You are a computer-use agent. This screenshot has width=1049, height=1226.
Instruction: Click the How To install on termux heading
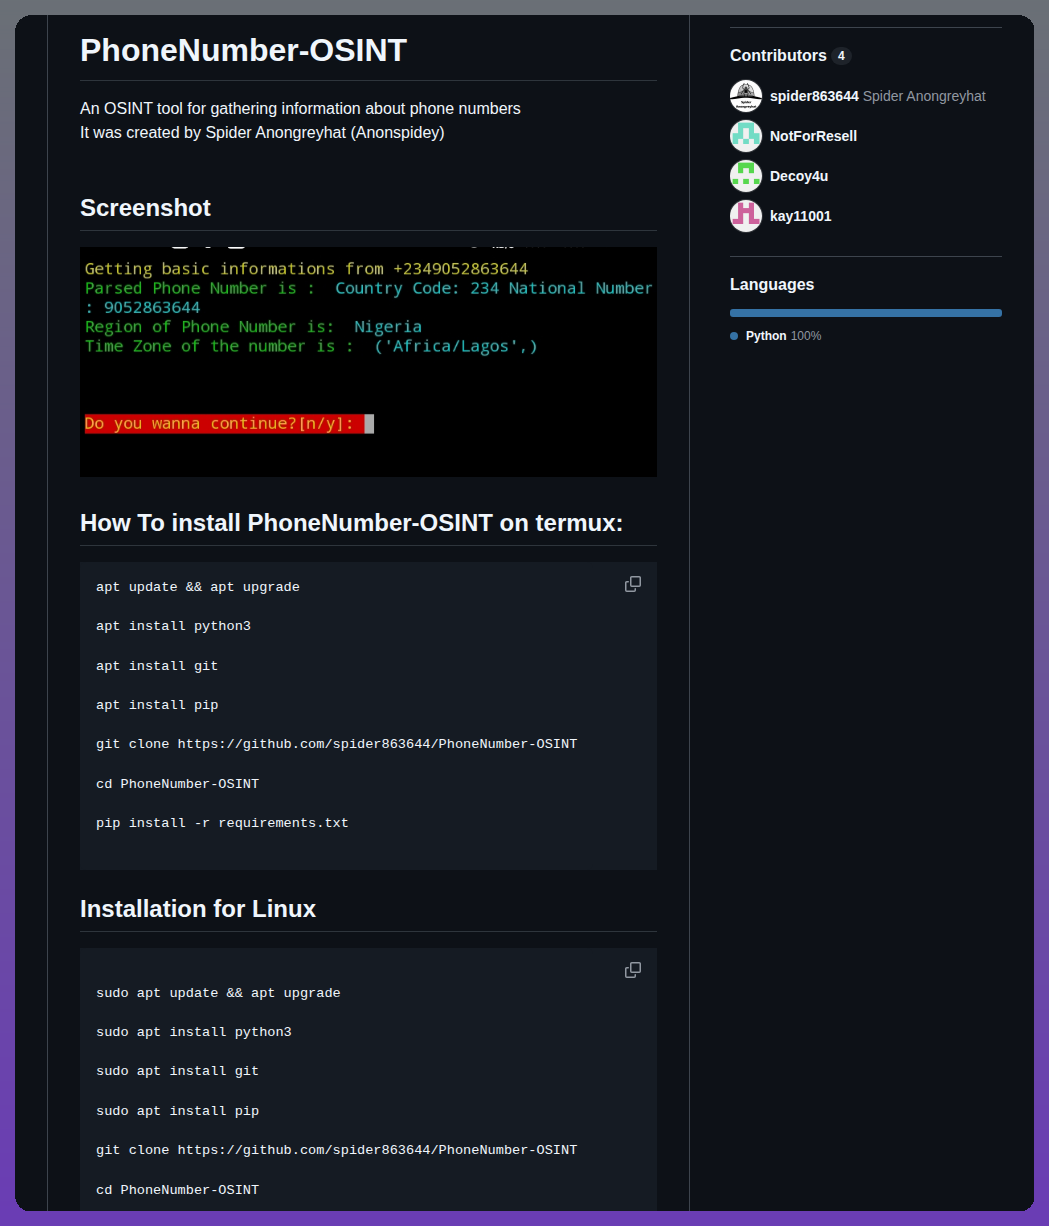(351, 523)
